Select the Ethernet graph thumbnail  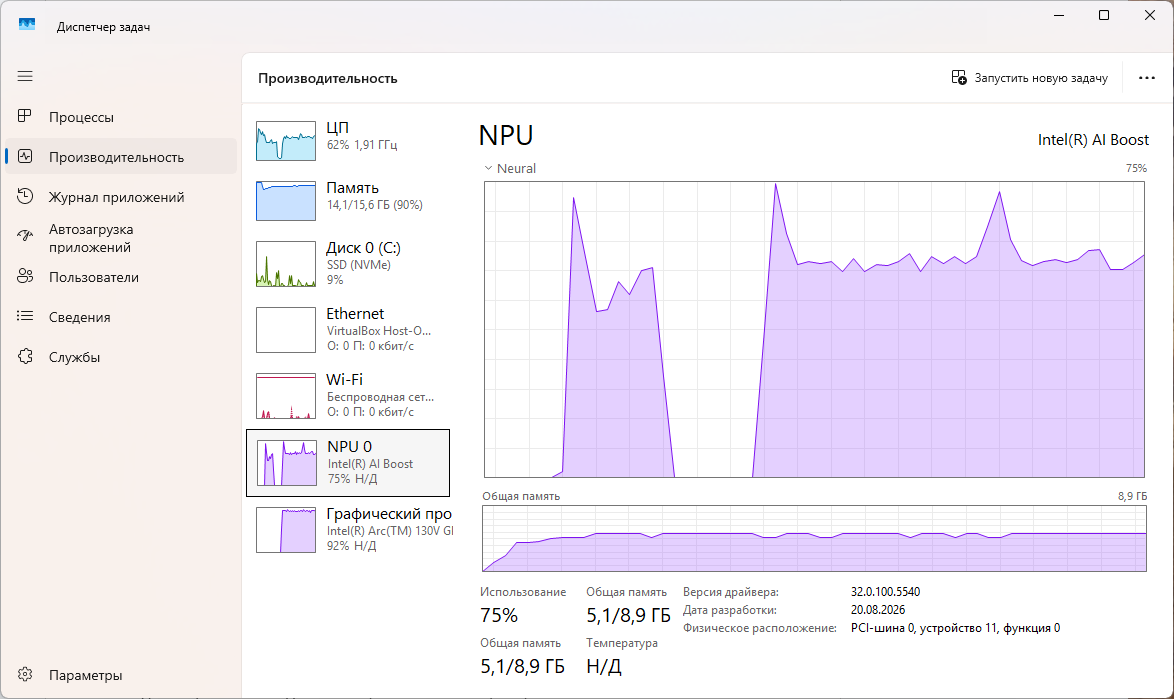[x=286, y=329]
